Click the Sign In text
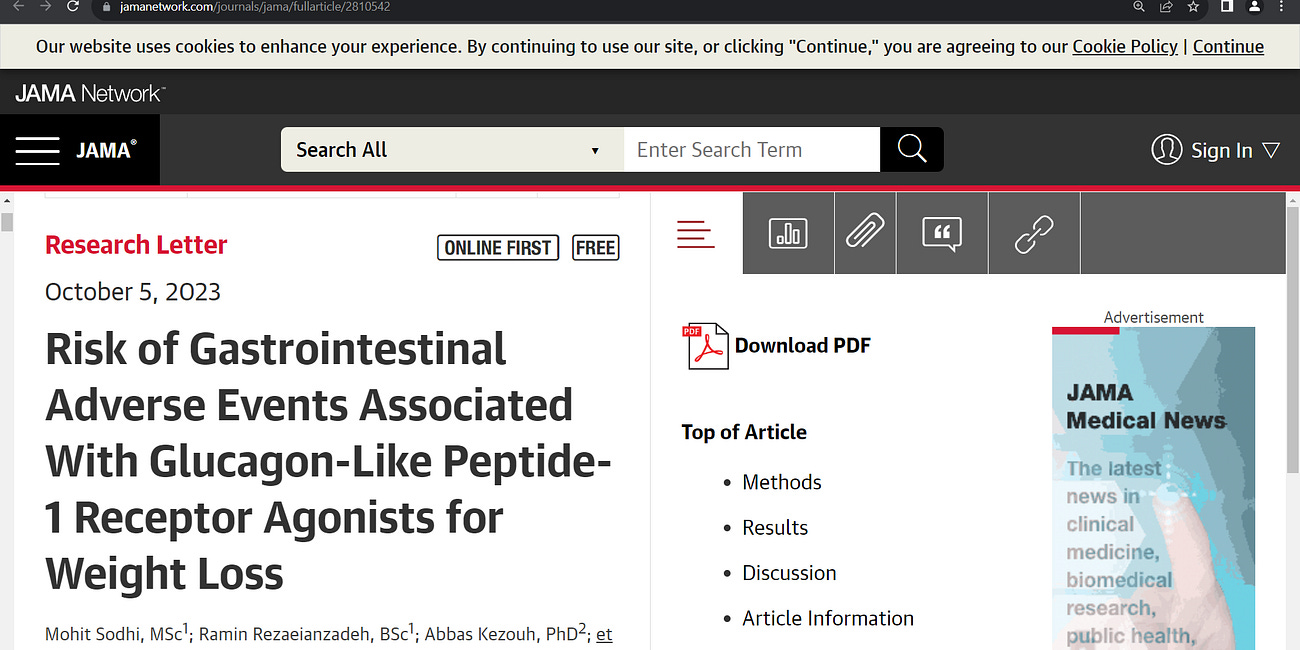 1221,151
